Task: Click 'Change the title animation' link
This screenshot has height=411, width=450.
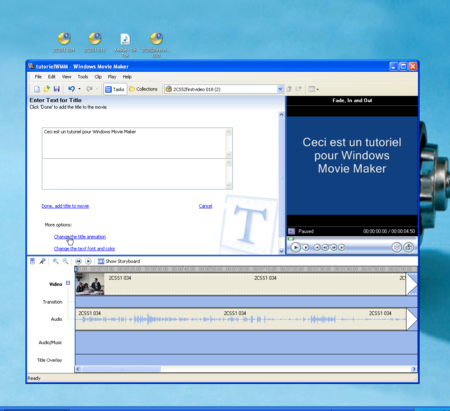Action: (x=80, y=237)
